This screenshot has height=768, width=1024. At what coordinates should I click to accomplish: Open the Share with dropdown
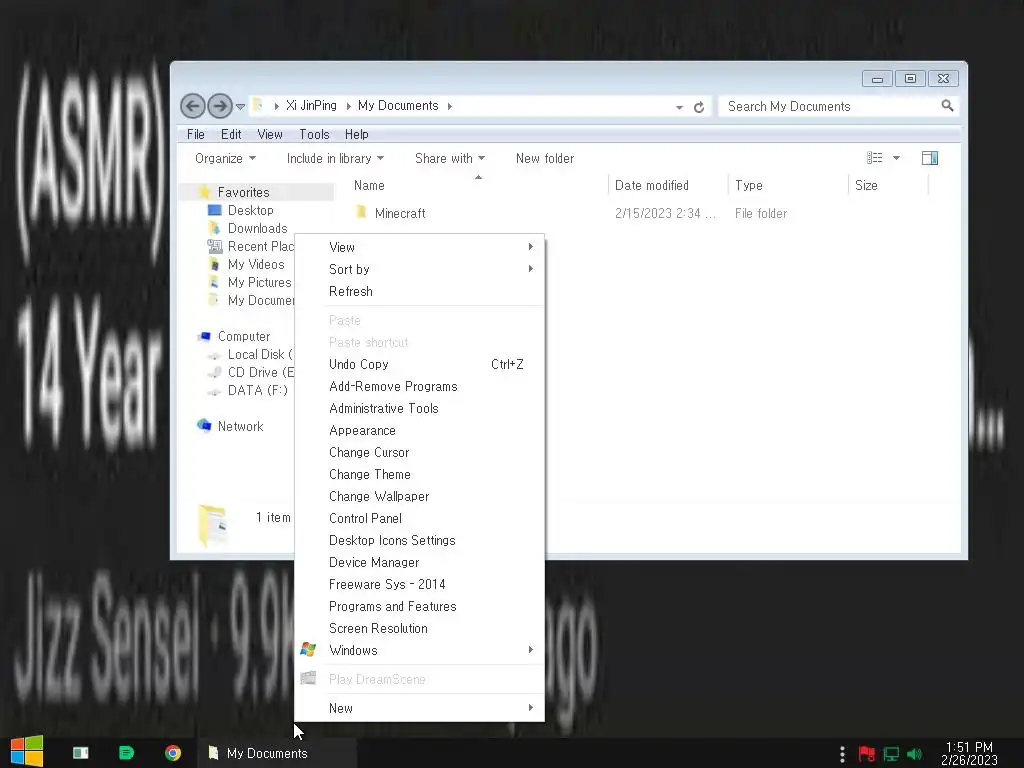click(x=450, y=158)
